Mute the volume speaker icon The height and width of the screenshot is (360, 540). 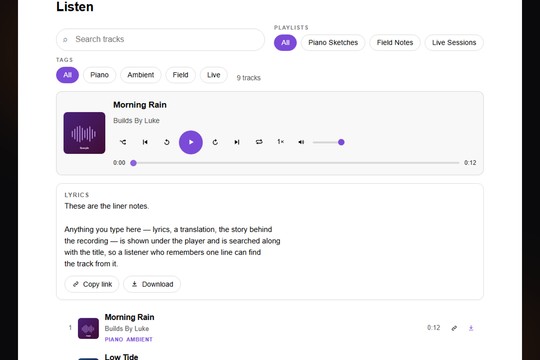pyautogui.click(x=301, y=142)
